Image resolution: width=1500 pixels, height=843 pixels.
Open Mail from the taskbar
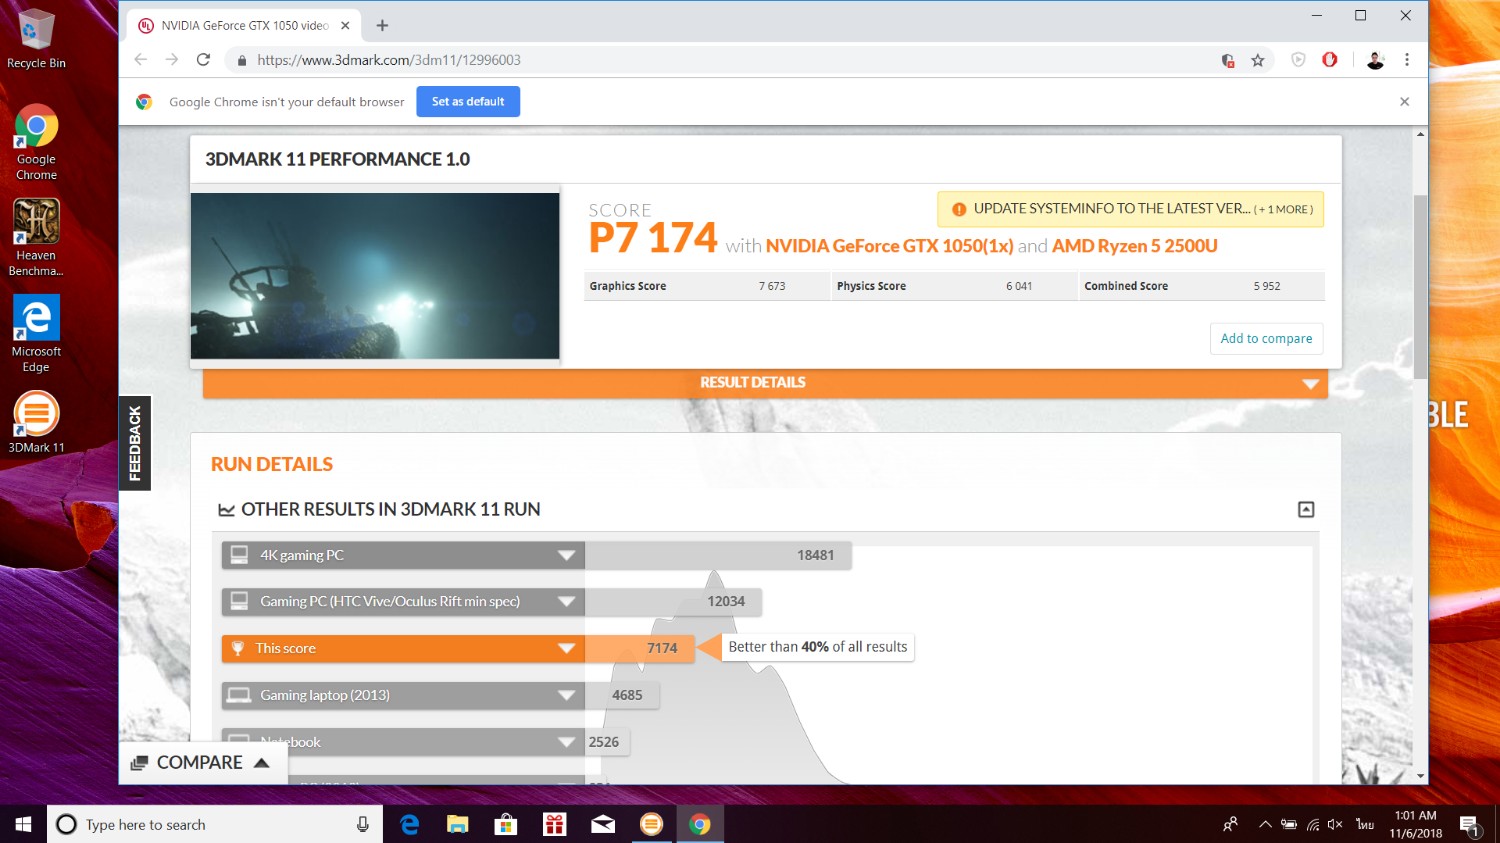point(602,824)
